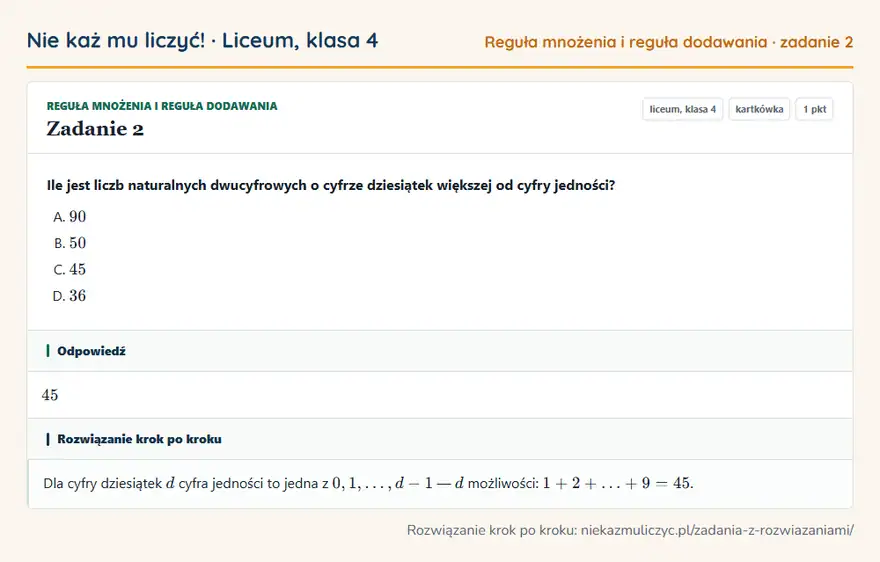Click the question text about 'liczb naturalnych dwucyfrowych'
This screenshot has width=880, height=562.
[331, 186]
